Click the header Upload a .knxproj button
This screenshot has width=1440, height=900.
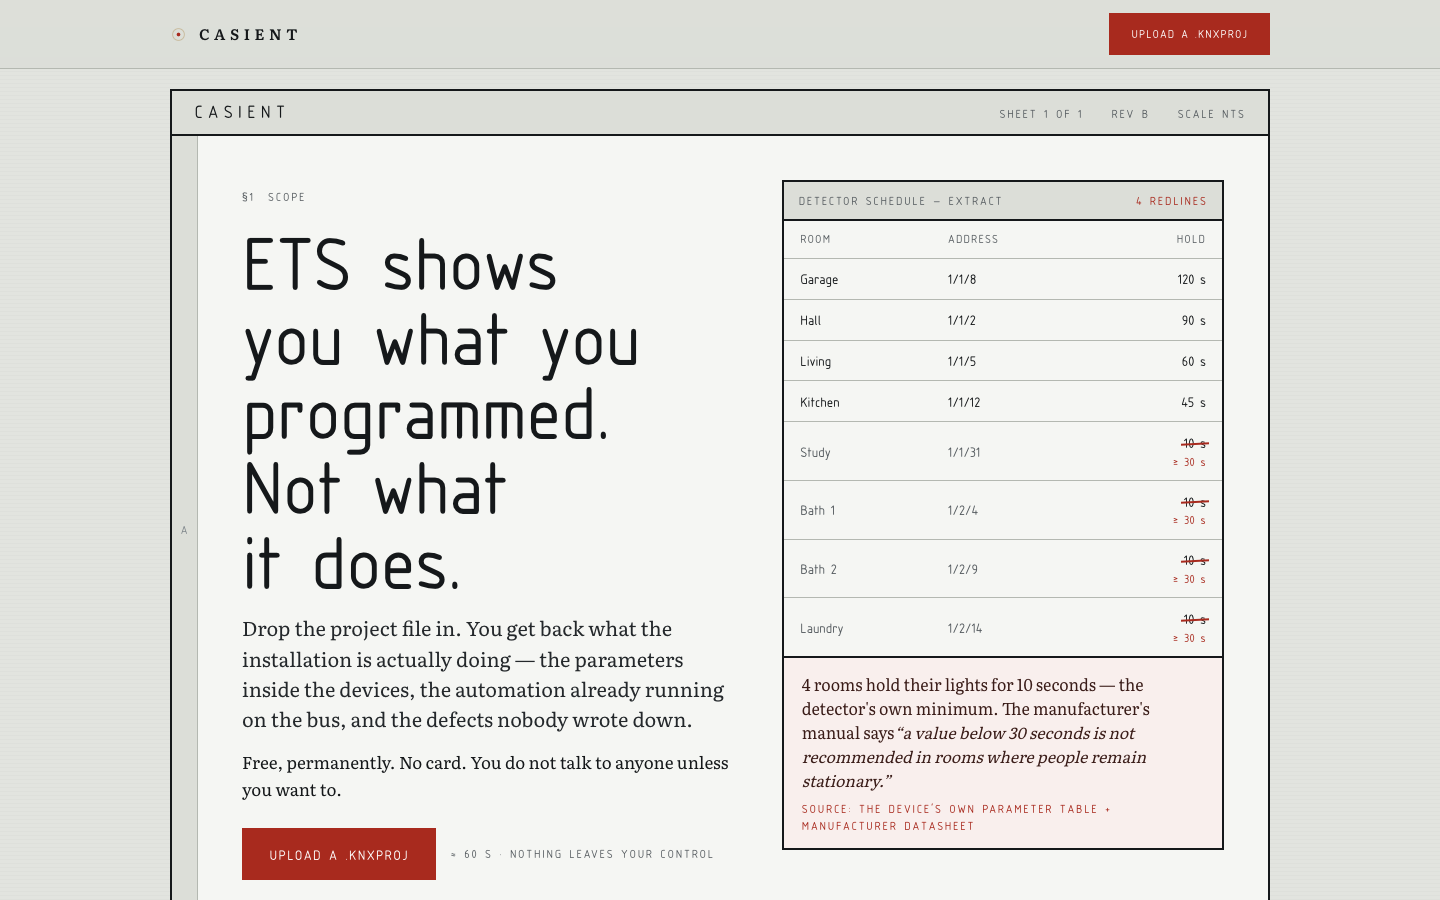pos(1189,34)
